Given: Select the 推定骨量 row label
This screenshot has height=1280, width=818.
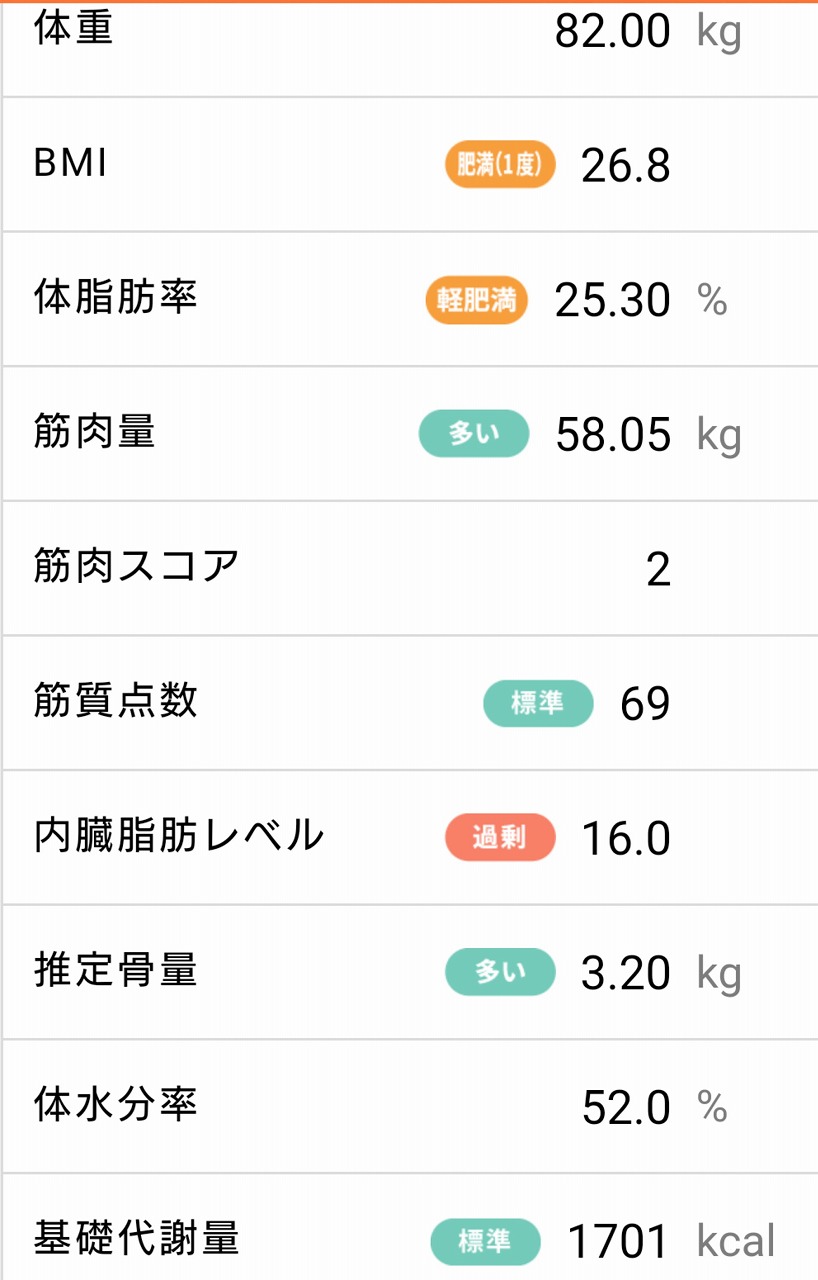Looking at the screenshot, I should (x=116, y=971).
